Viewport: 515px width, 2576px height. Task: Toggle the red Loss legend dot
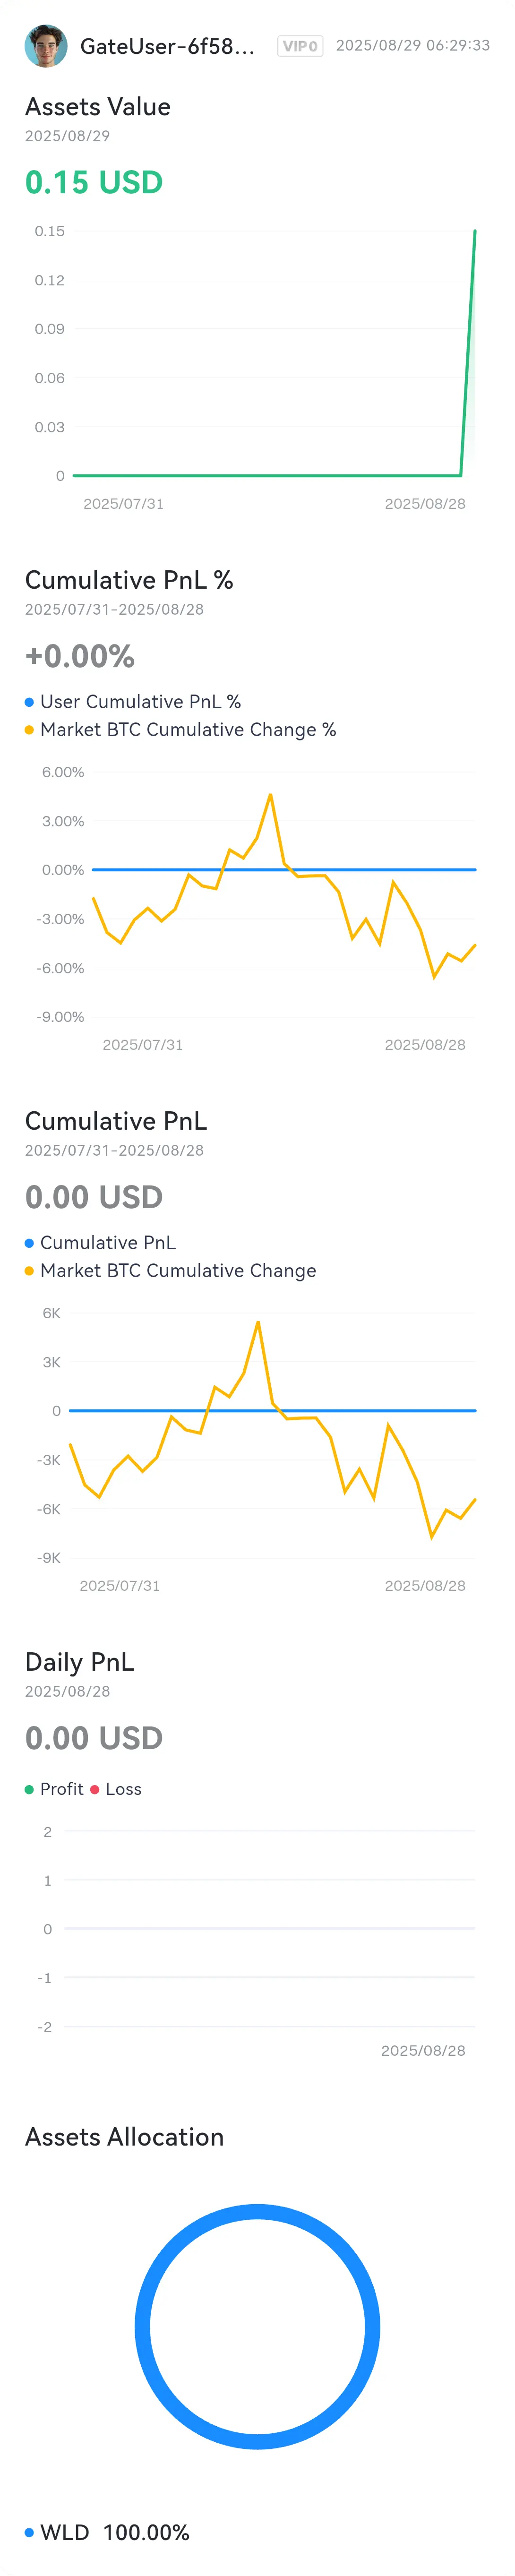click(95, 1789)
